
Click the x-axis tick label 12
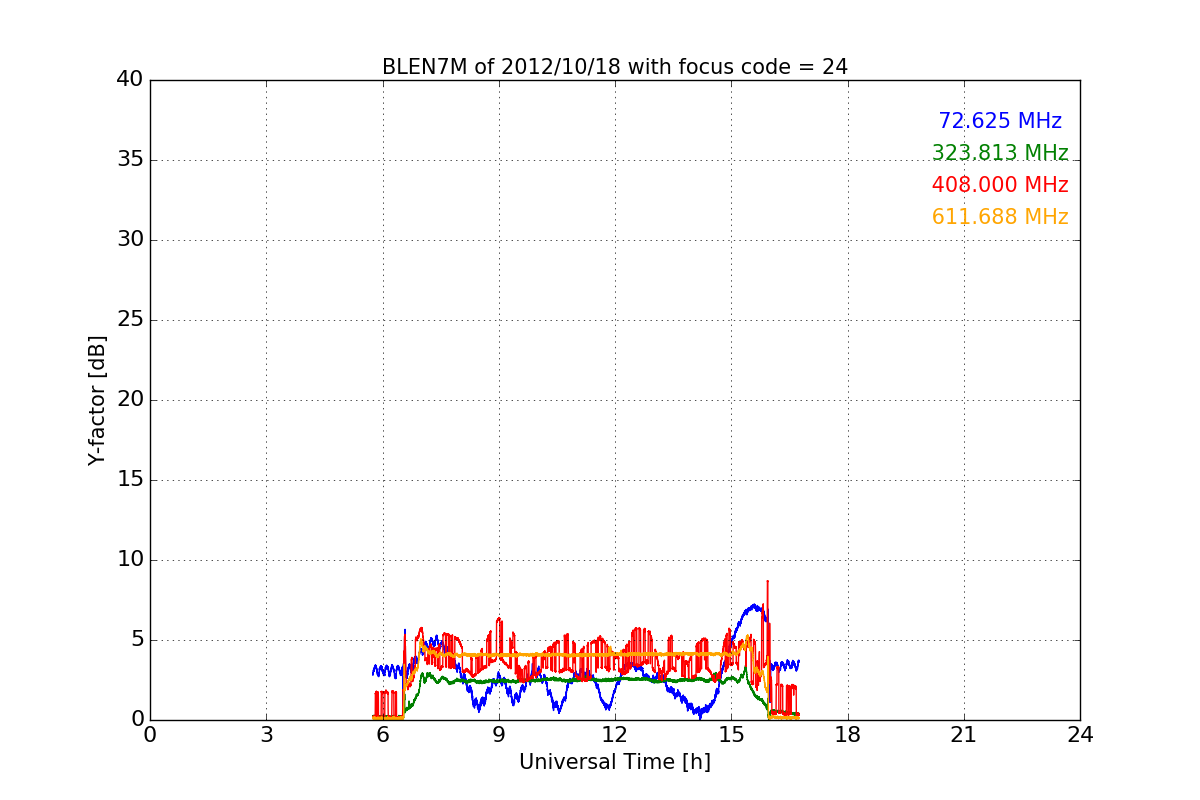coord(615,735)
